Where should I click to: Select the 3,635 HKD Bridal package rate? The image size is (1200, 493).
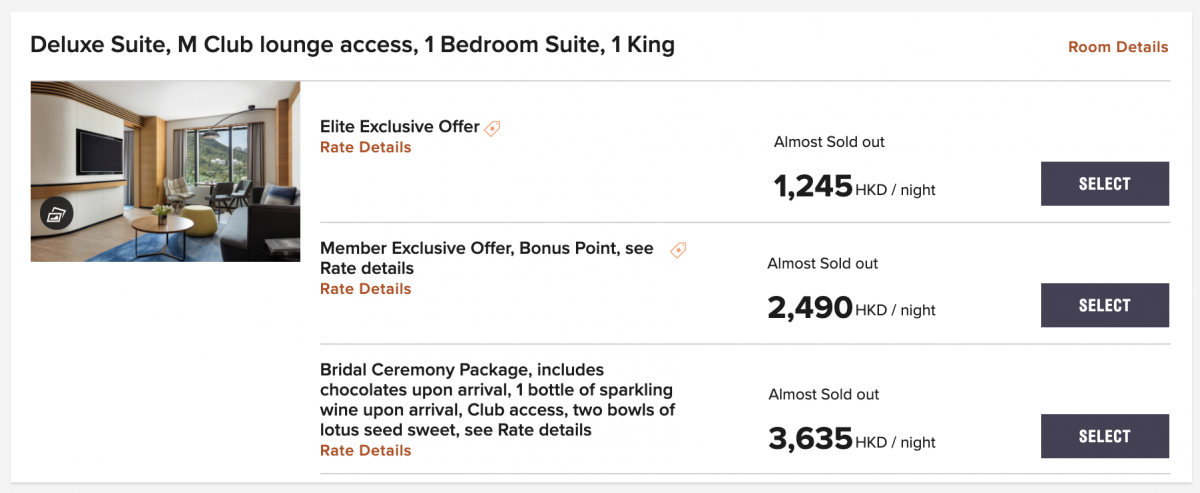coord(1105,436)
